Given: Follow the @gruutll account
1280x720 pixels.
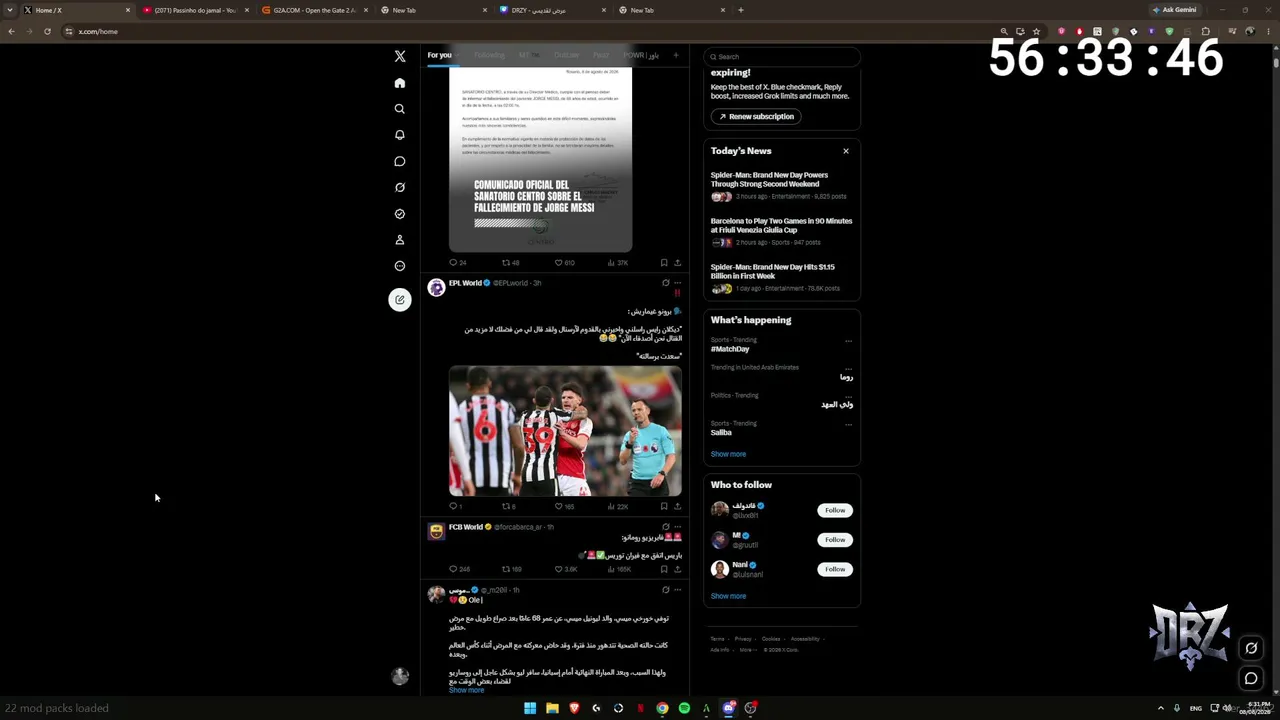Looking at the screenshot, I should [x=834, y=539].
